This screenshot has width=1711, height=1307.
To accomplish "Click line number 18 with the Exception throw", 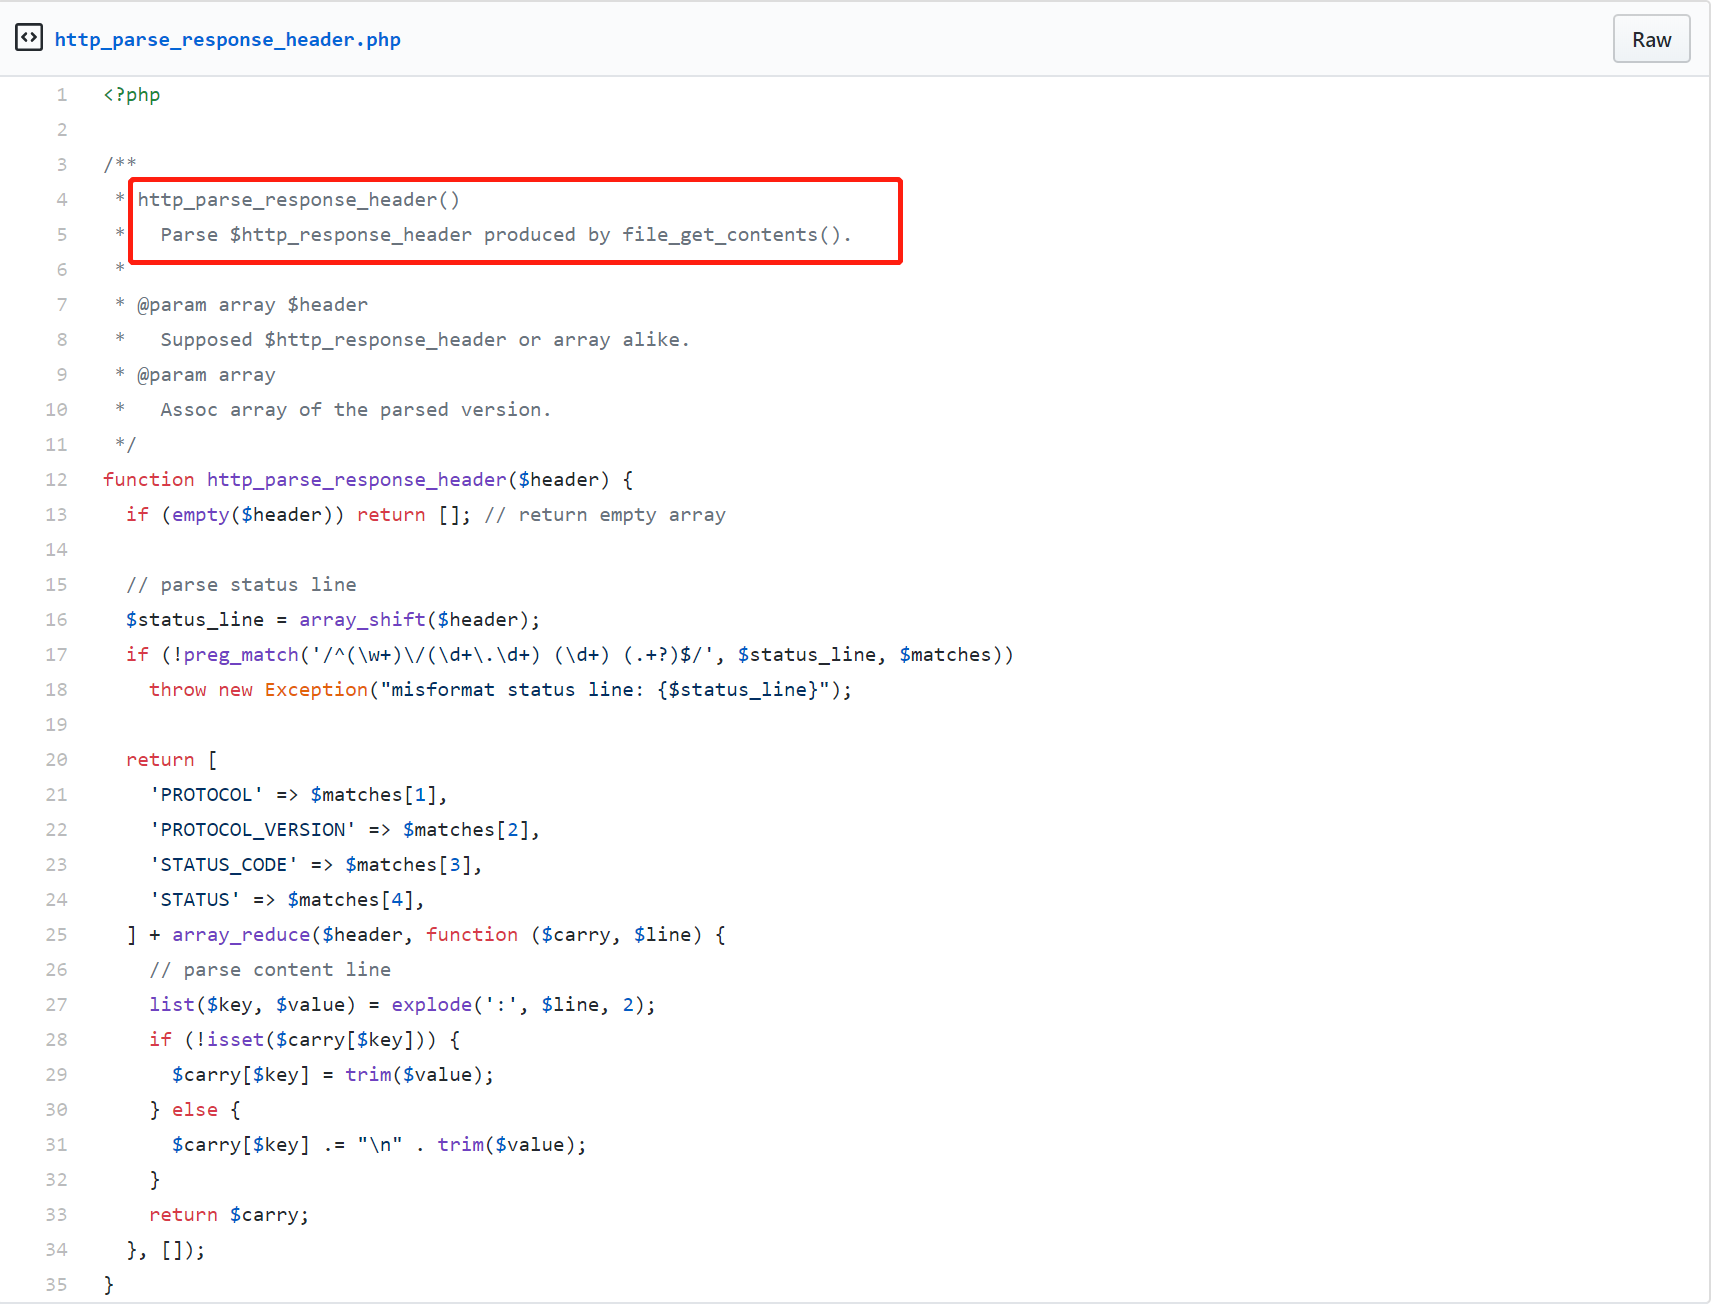I will [x=56, y=689].
